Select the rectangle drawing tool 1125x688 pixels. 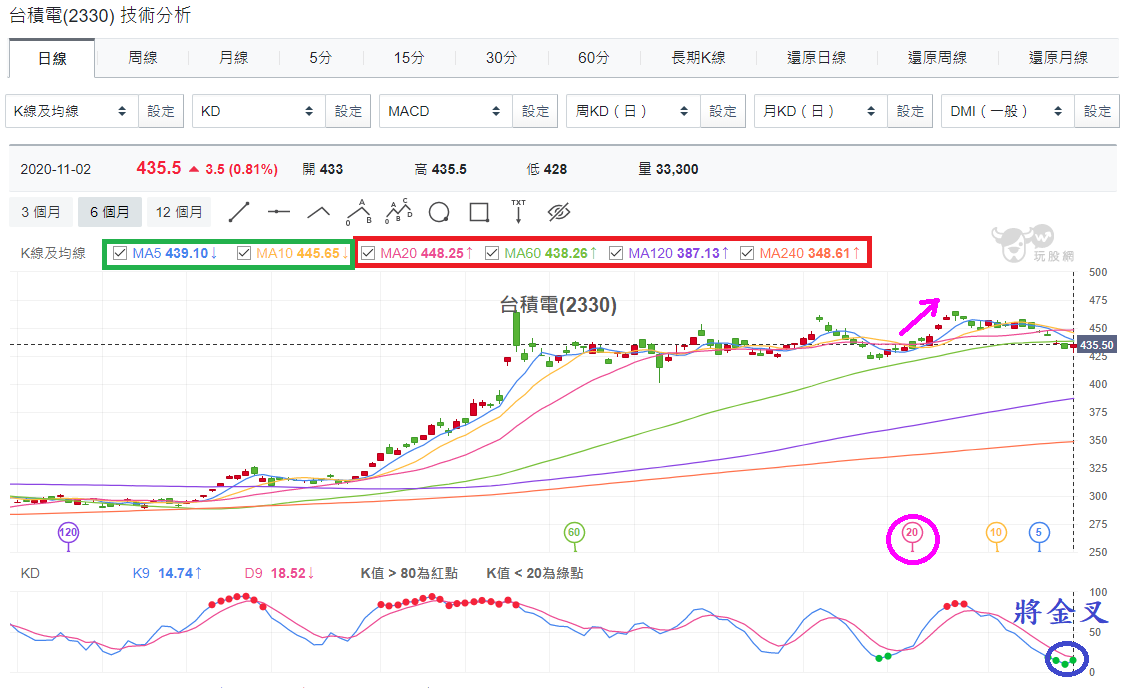tap(479, 212)
